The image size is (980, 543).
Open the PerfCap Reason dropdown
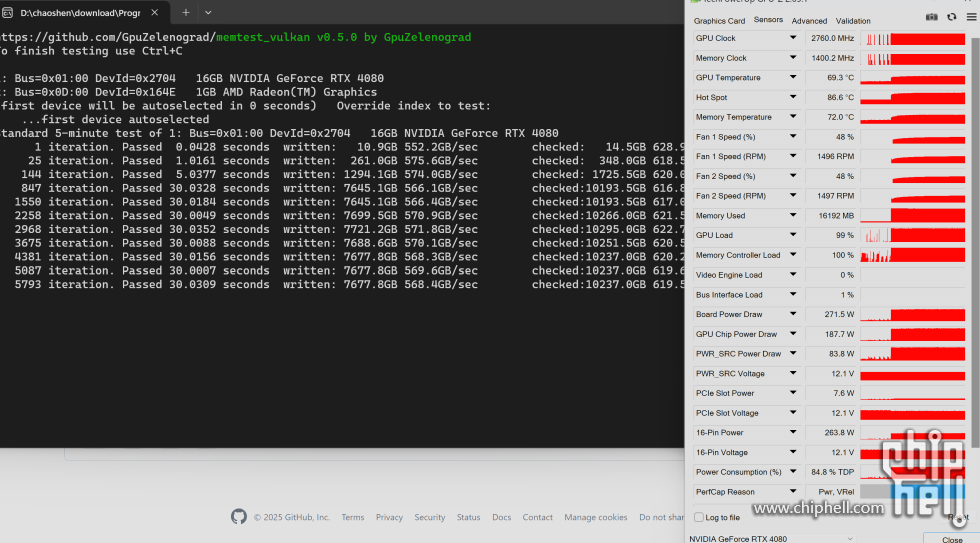[x=792, y=492]
